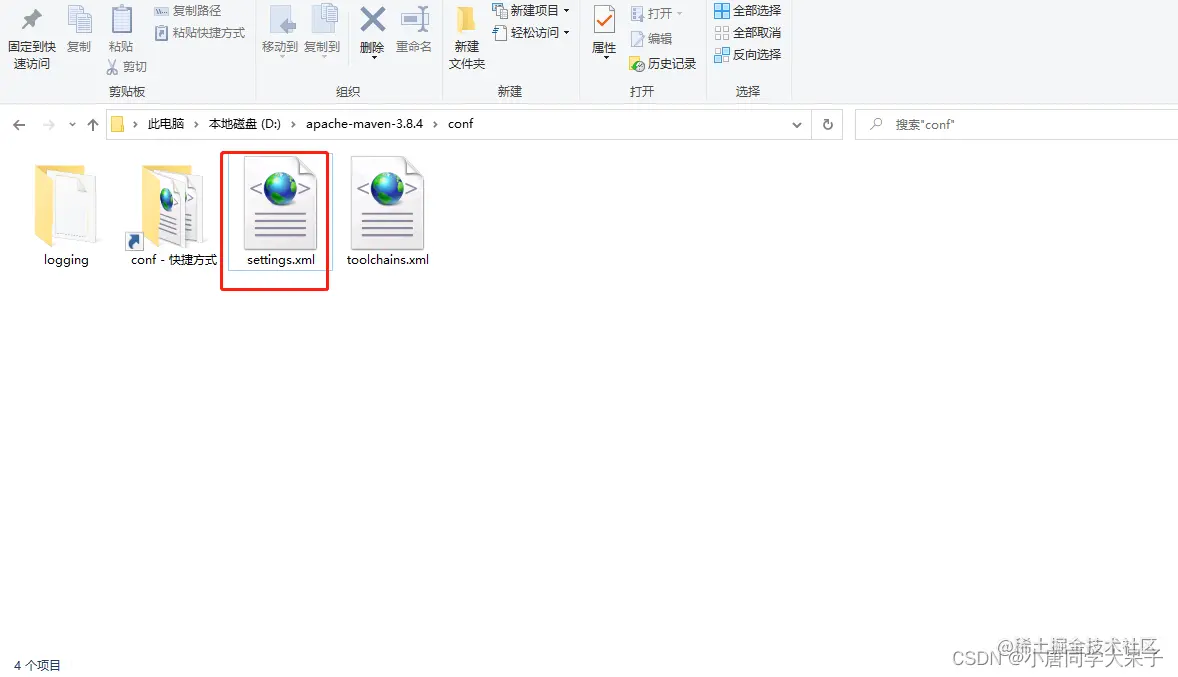Image resolution: width=1178 pixels, height=677 pixels.
Task: Click the History (历史记录) icon
Action: pos(637,65)
